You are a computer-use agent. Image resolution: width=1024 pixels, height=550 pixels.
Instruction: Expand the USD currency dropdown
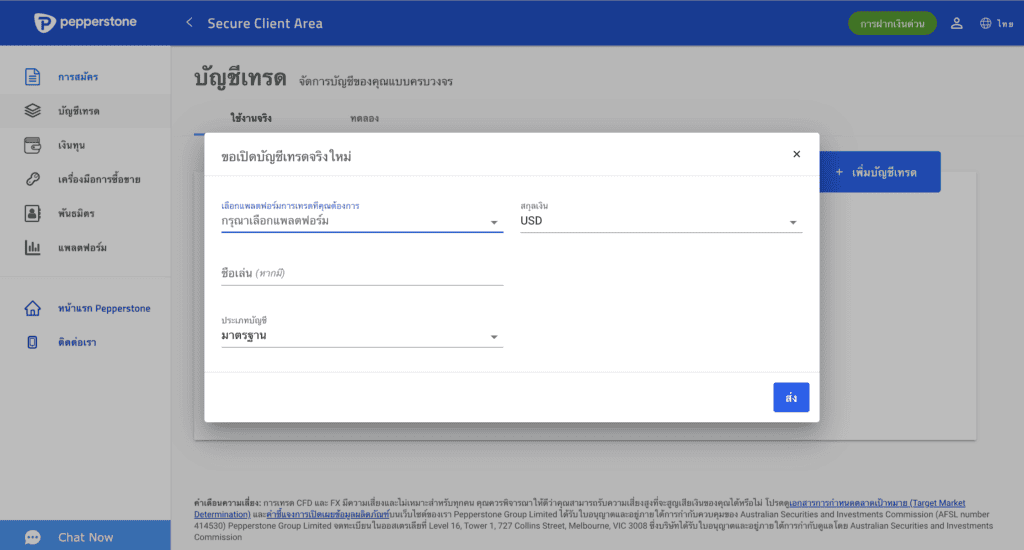point(660,221)
